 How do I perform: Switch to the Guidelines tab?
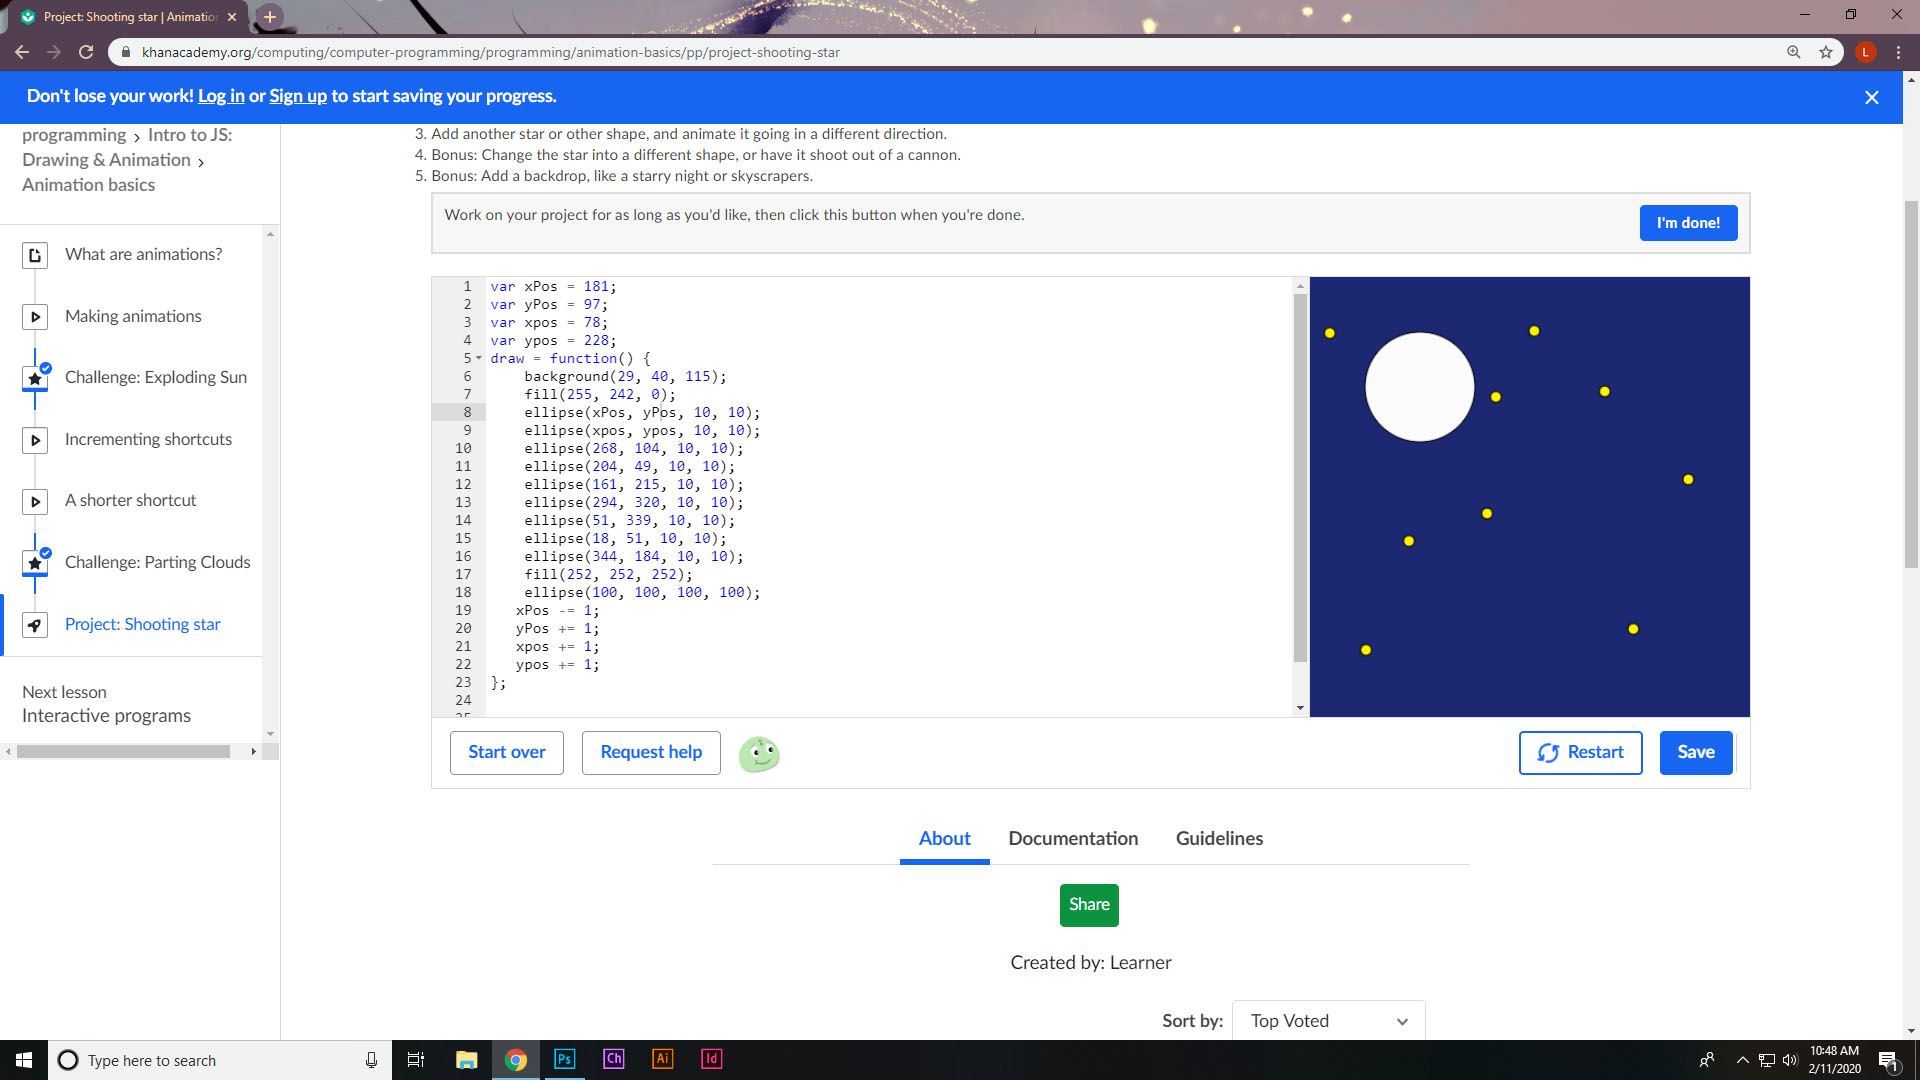click(1218, 839)
